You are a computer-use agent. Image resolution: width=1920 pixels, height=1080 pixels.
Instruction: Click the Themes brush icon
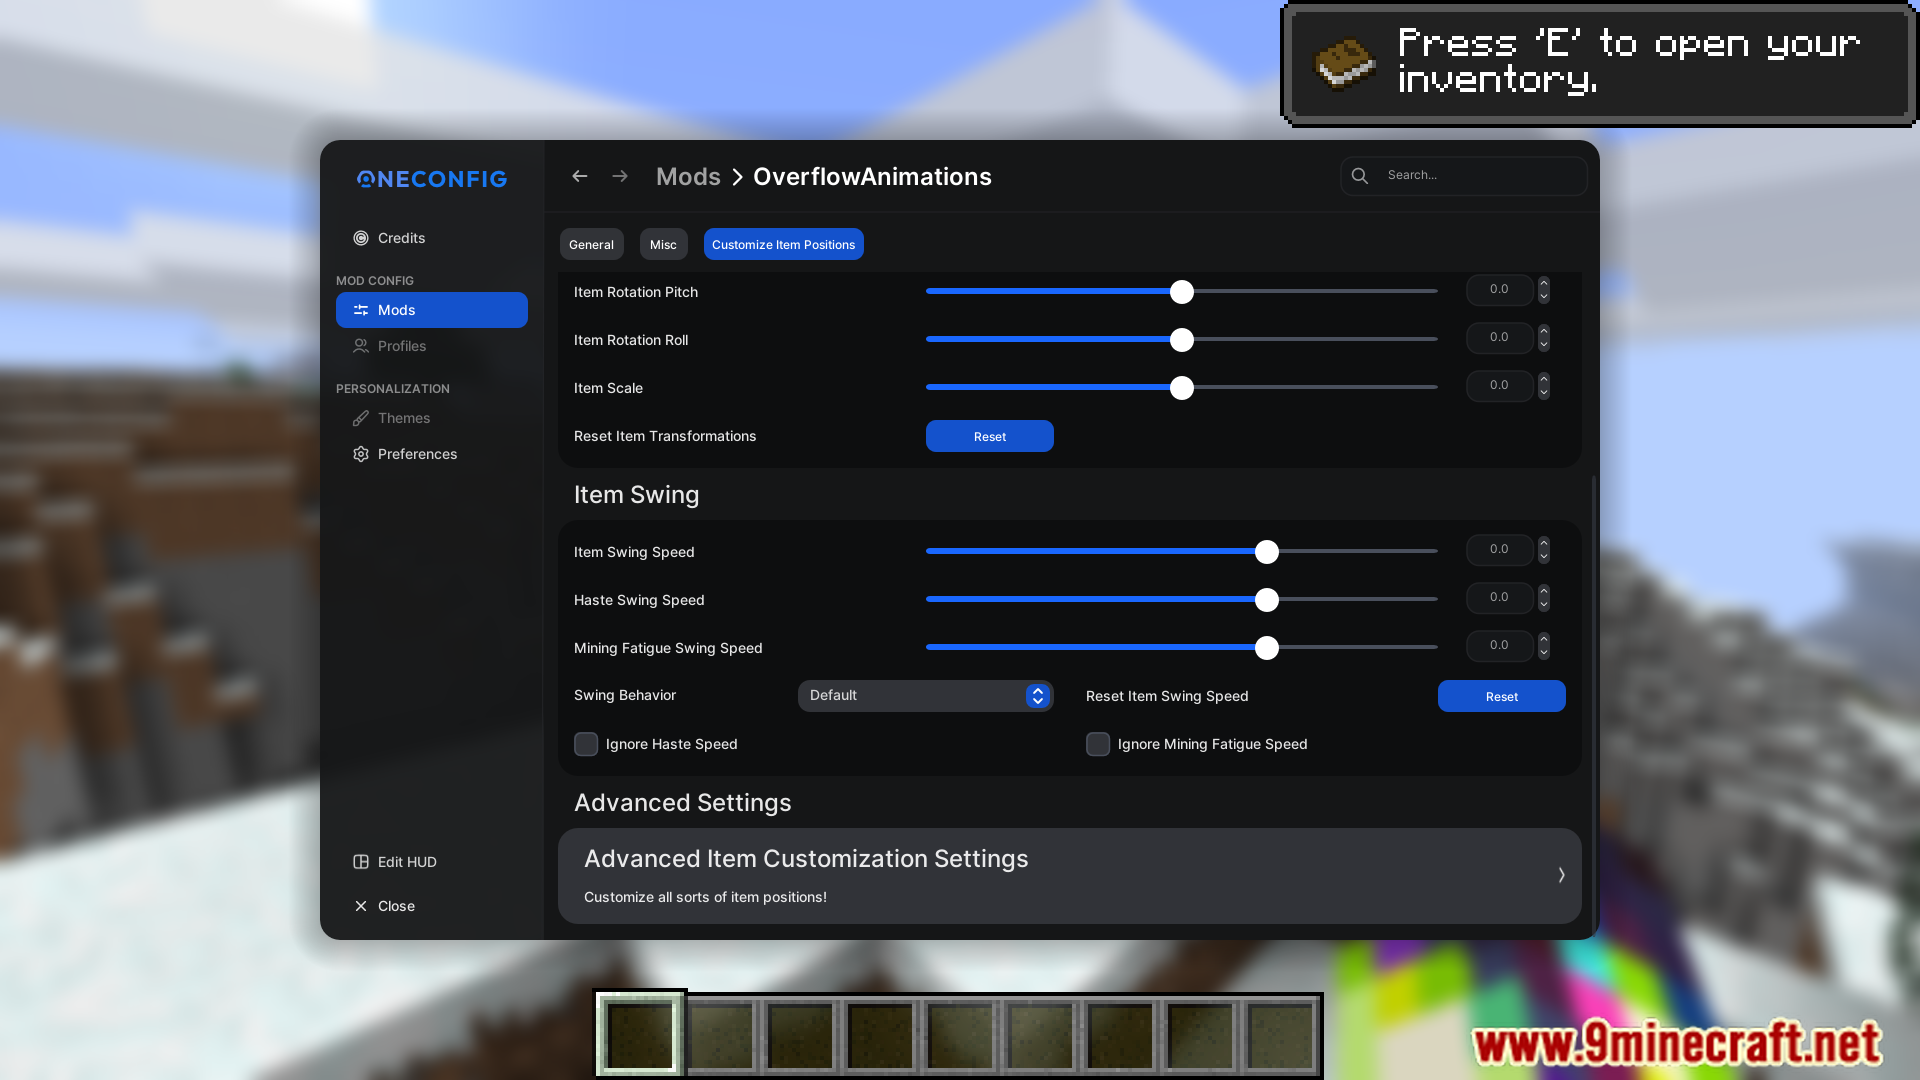point(361,418)
